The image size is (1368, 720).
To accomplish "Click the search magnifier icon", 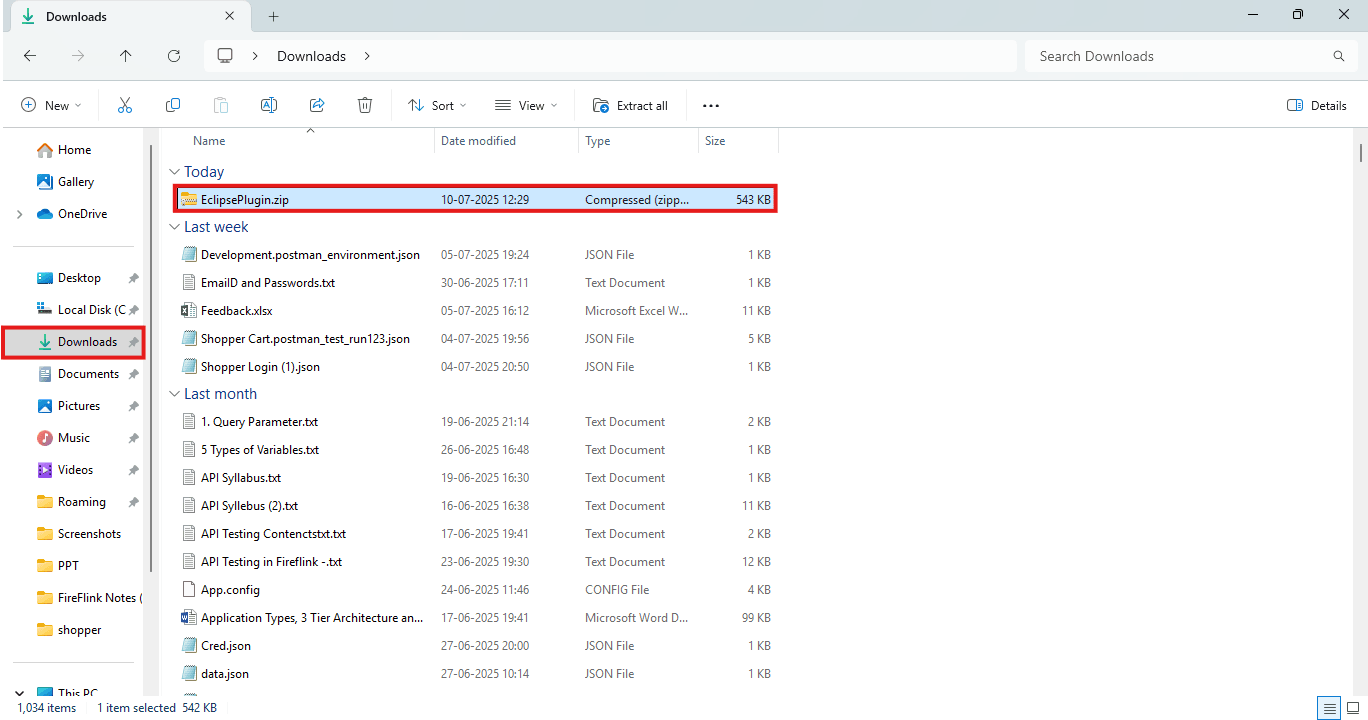I will [1339, 56].
